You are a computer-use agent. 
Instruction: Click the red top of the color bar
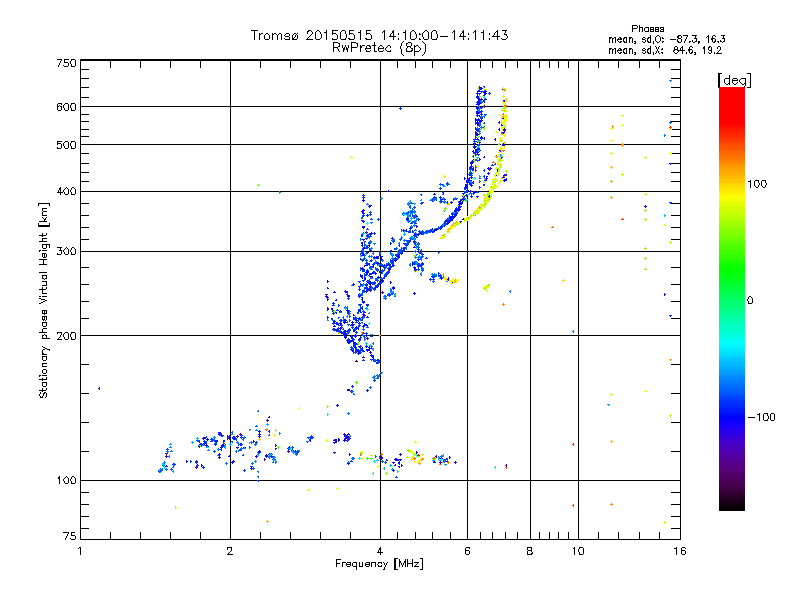(732, 97)
